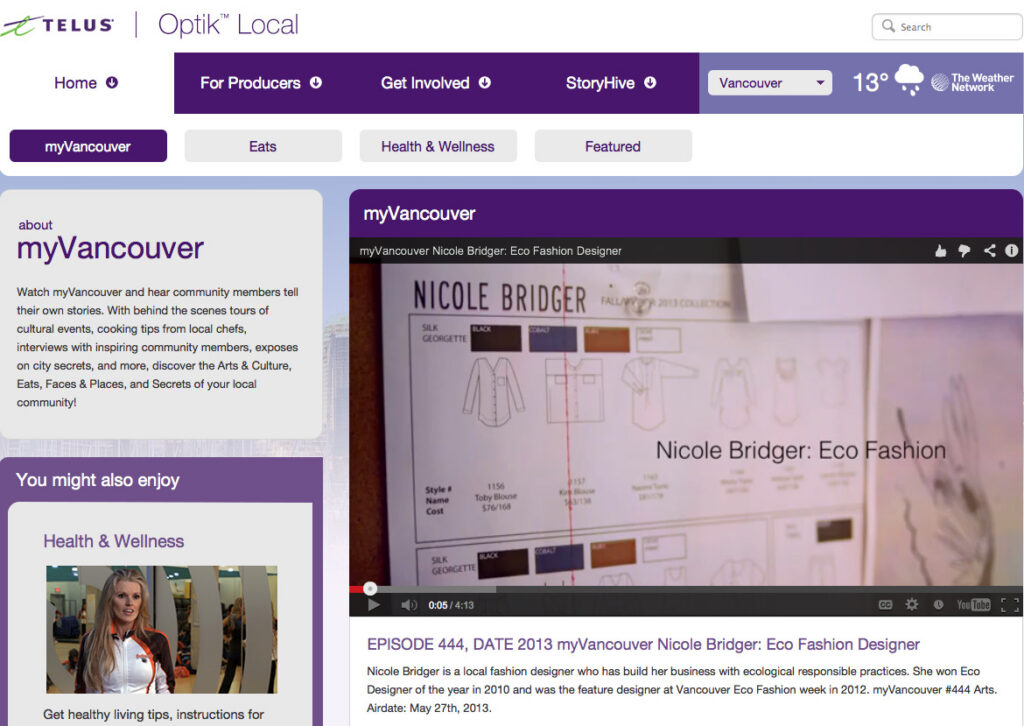Open the Optik Local home title
The height and width of the screenshot is (726, 1024).
coord(228,25)
